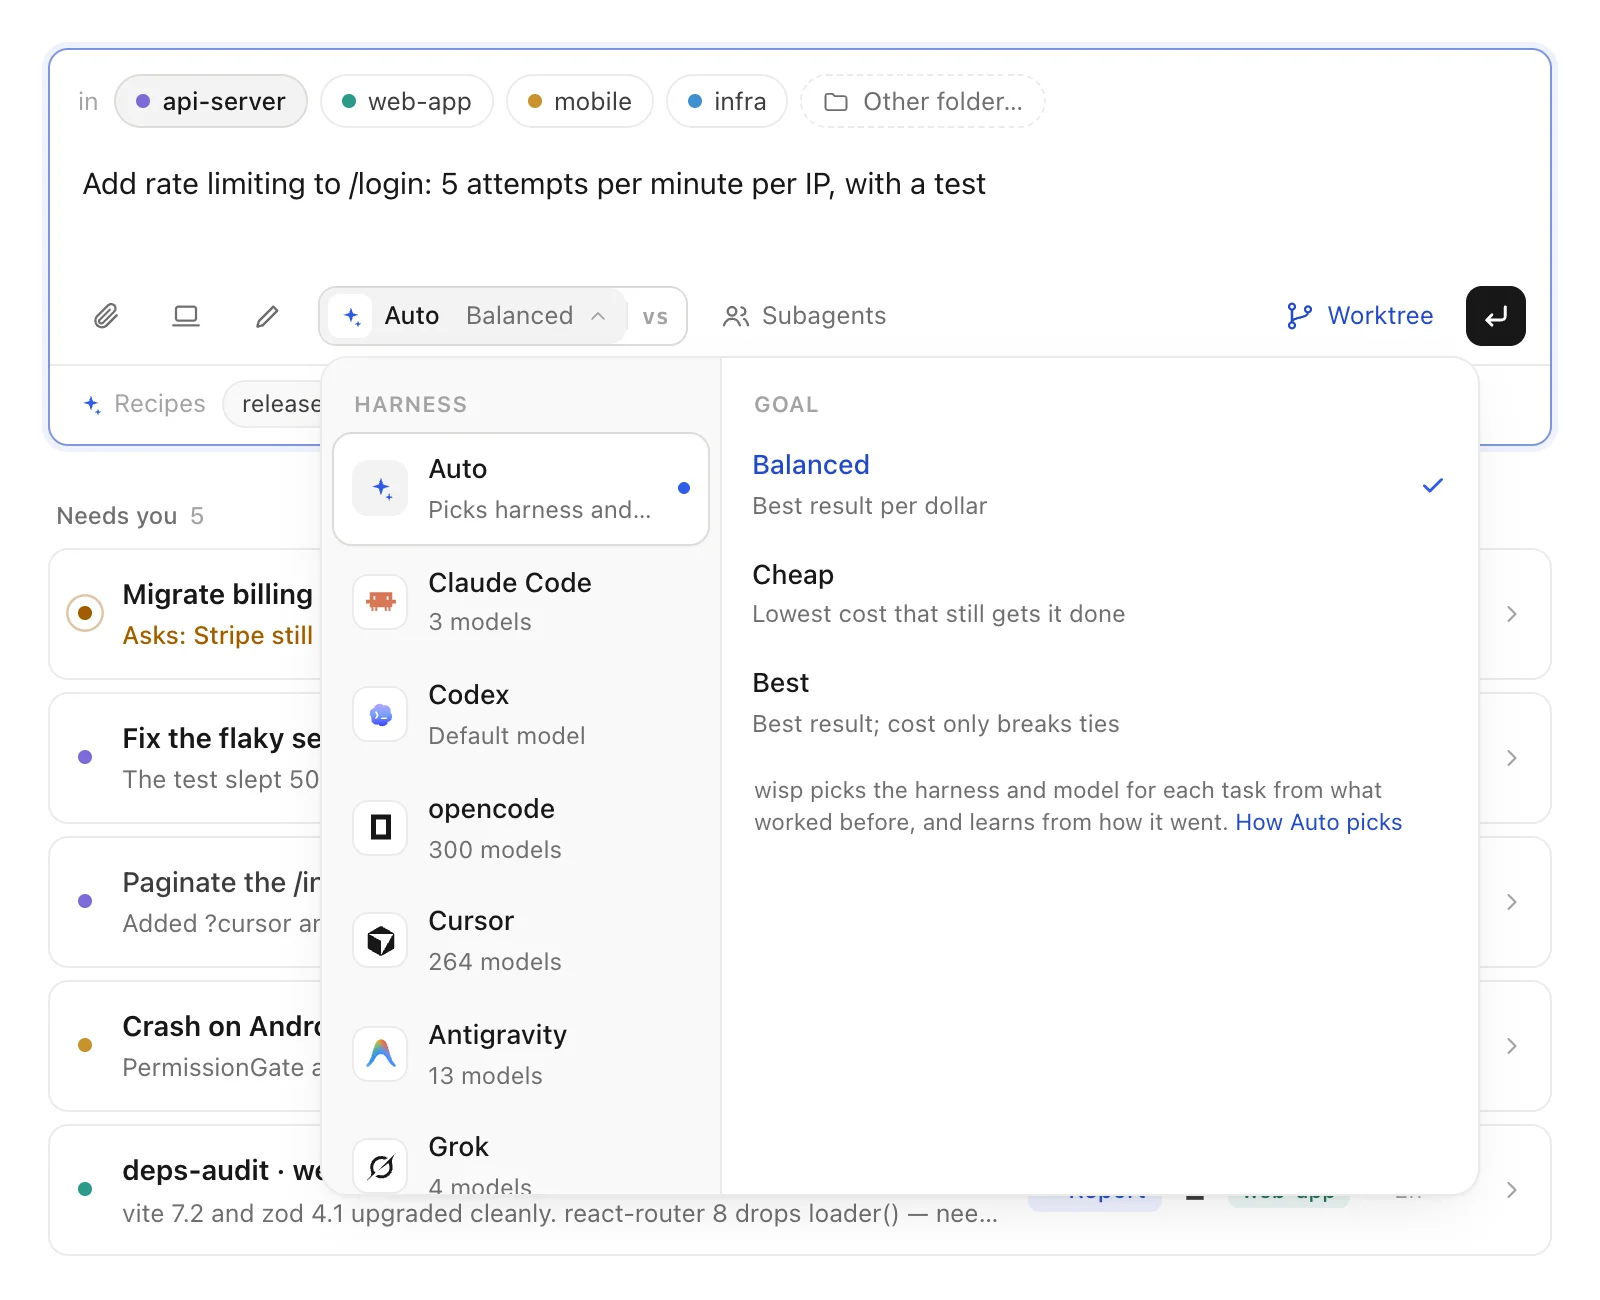Screen dimensions: 1600x1300
Task: Select the Auto harness menu entry
Action: (521, 489)
